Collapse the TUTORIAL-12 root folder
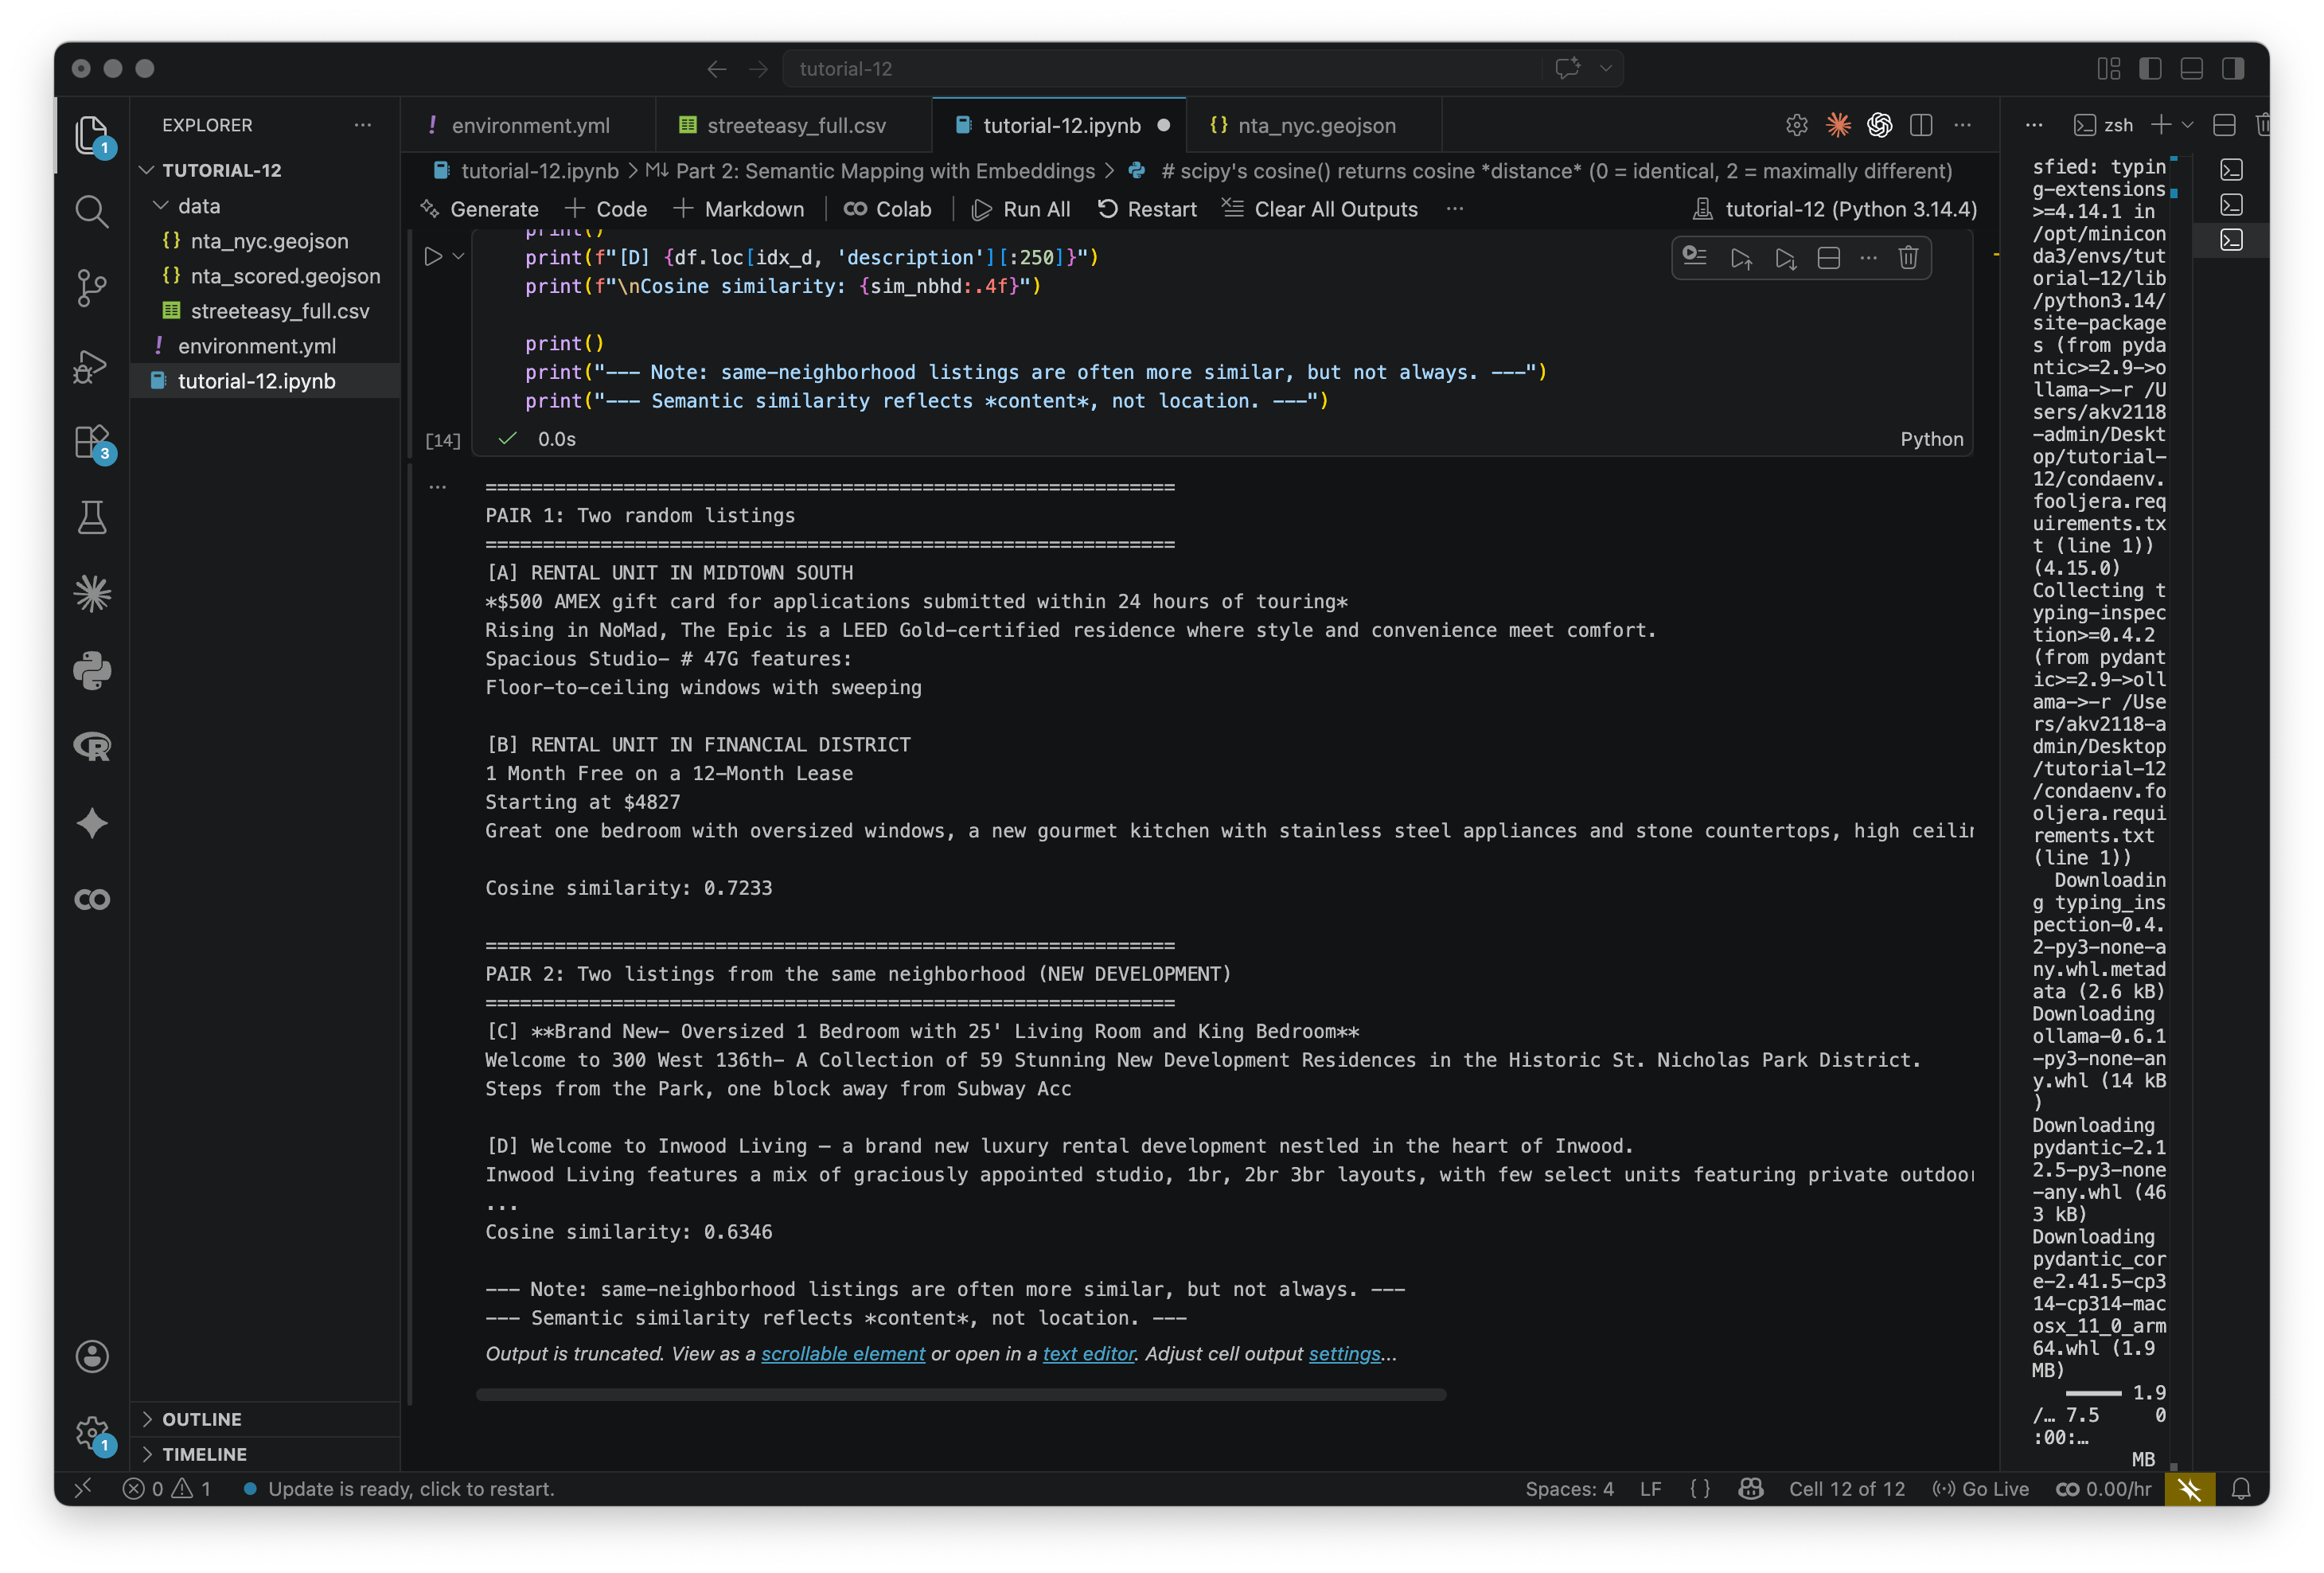 [x=147, y=170]
